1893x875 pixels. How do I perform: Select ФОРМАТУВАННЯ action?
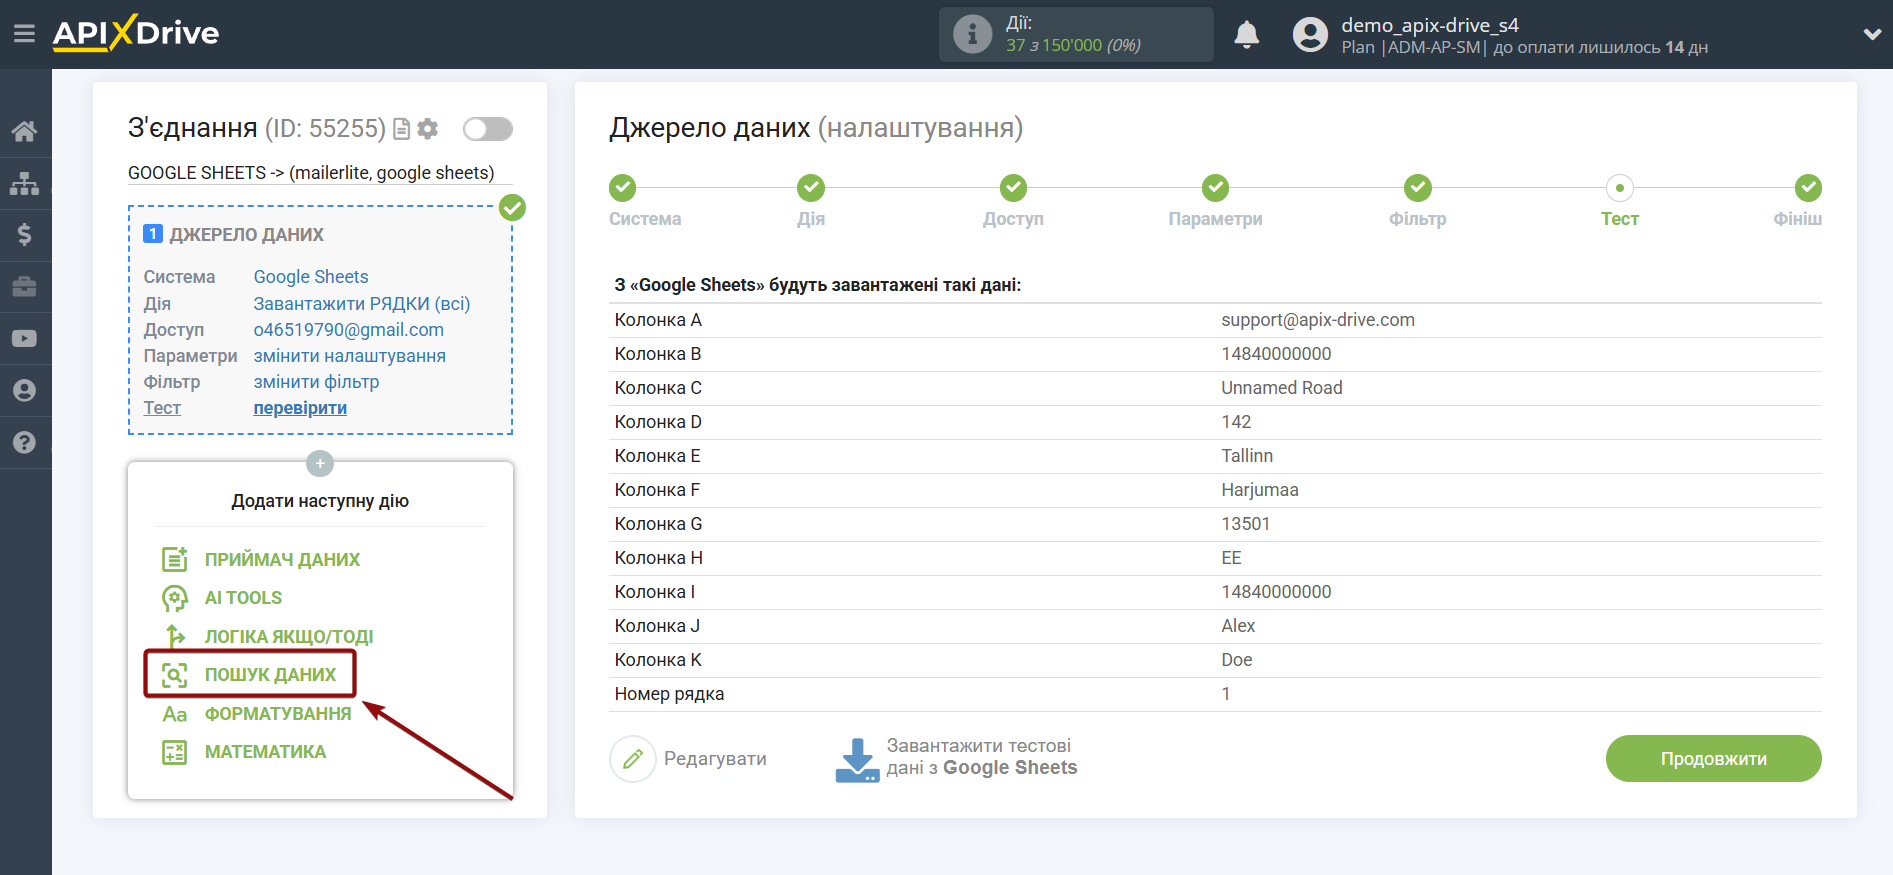point(278,714)
